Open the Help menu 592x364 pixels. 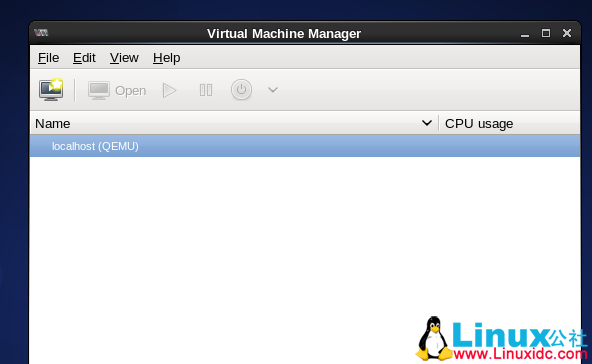[x=166, y=58]
